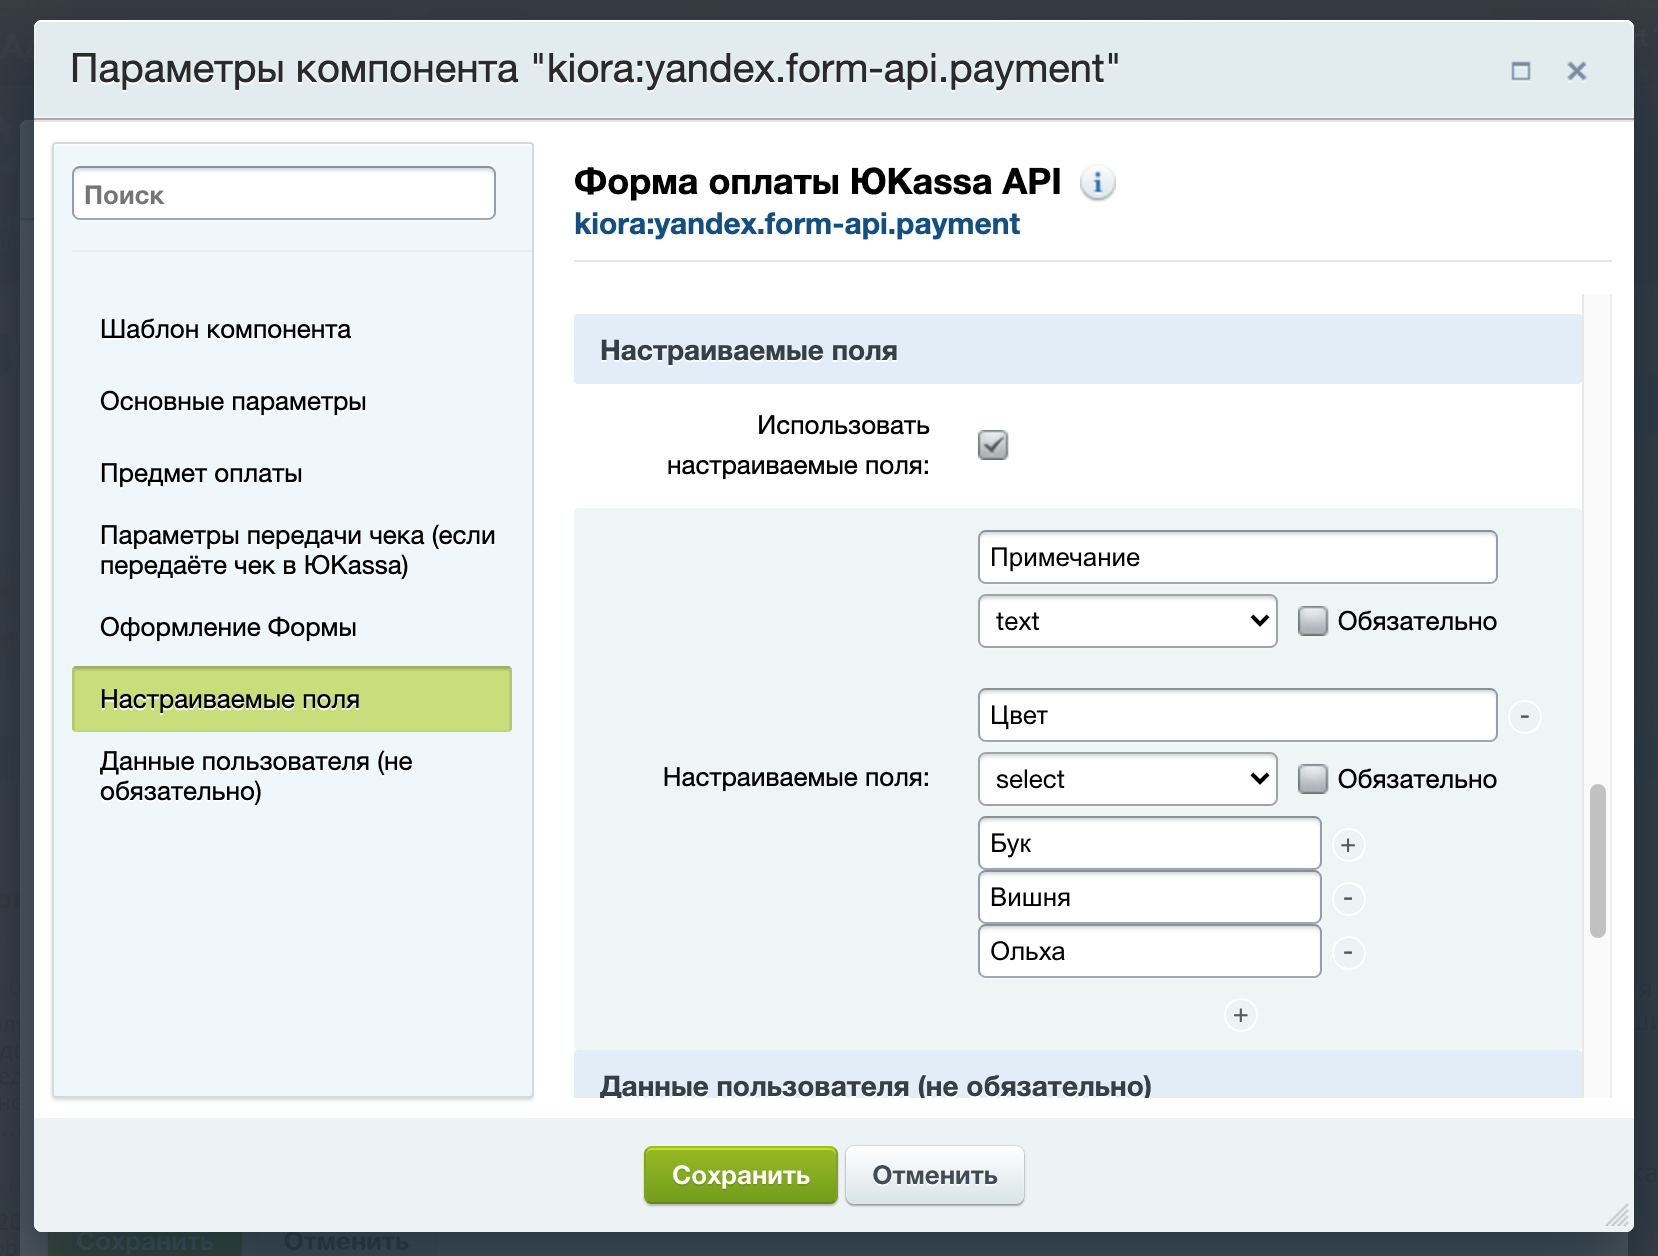Mark Цвет field as Обязательно

1312,779
